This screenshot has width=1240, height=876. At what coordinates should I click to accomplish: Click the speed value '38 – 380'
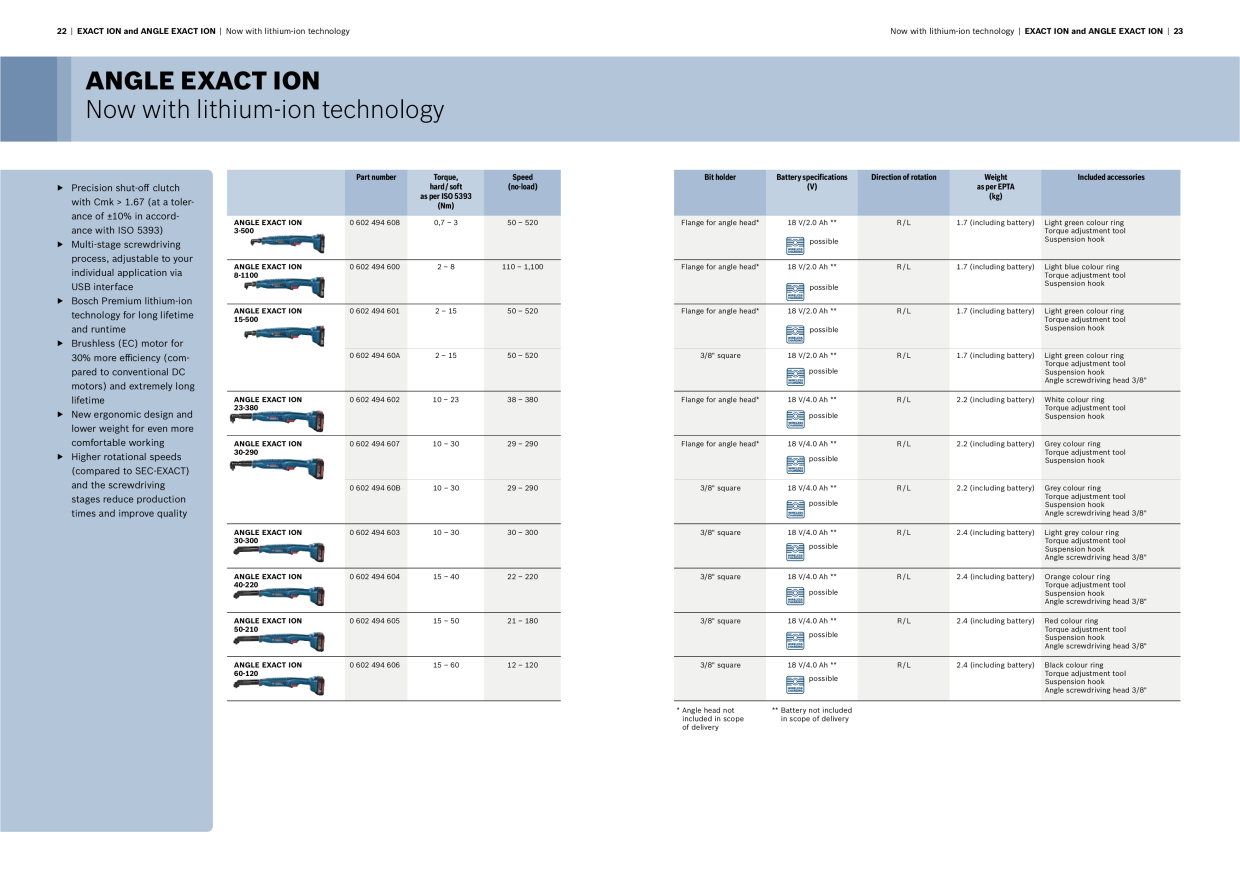(522, 400)
